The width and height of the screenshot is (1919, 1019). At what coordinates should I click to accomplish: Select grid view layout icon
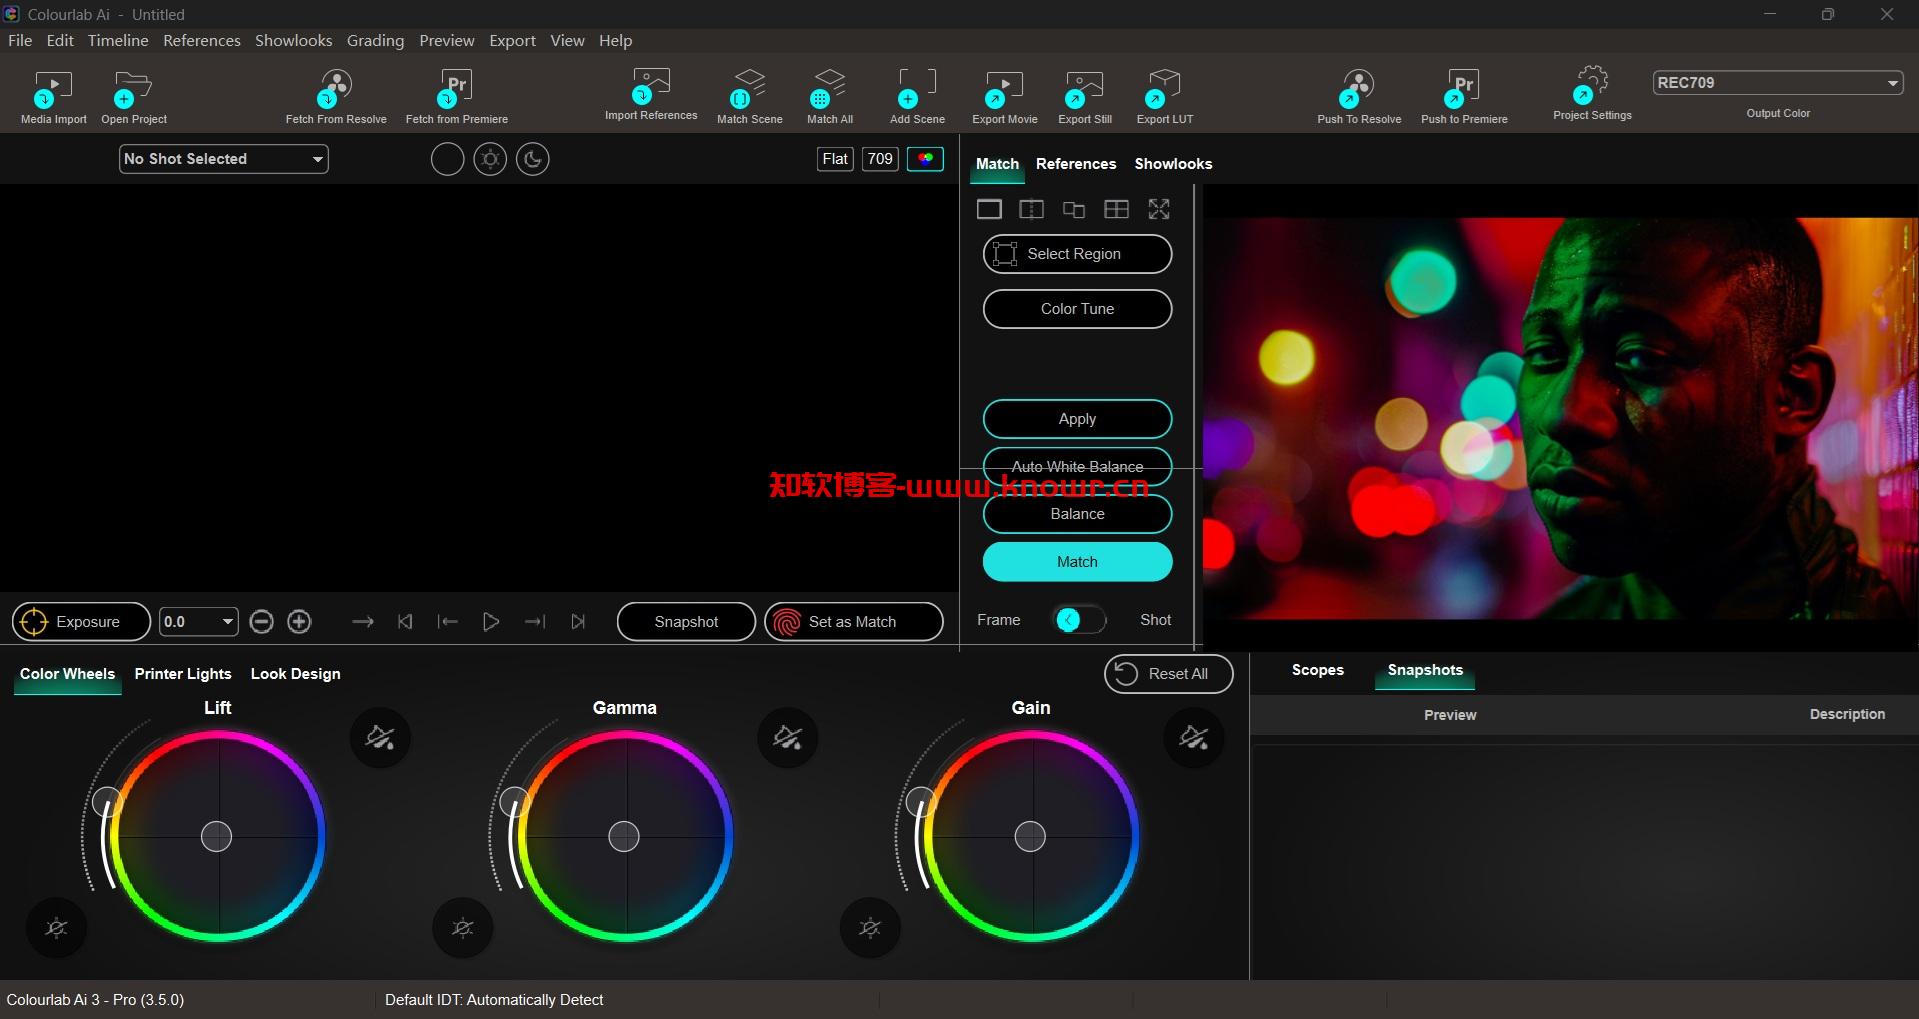pos(1116,209)
